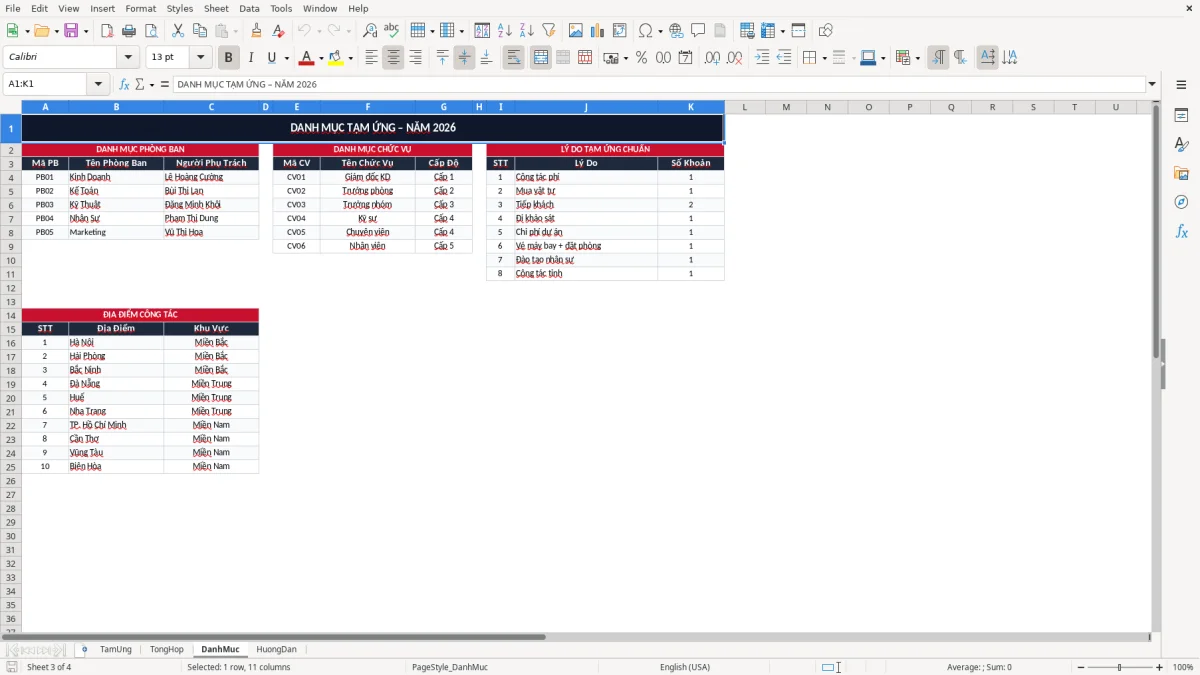Open the Function Wizard
This screenshot has height=675, width=1200.
point(124,84)
